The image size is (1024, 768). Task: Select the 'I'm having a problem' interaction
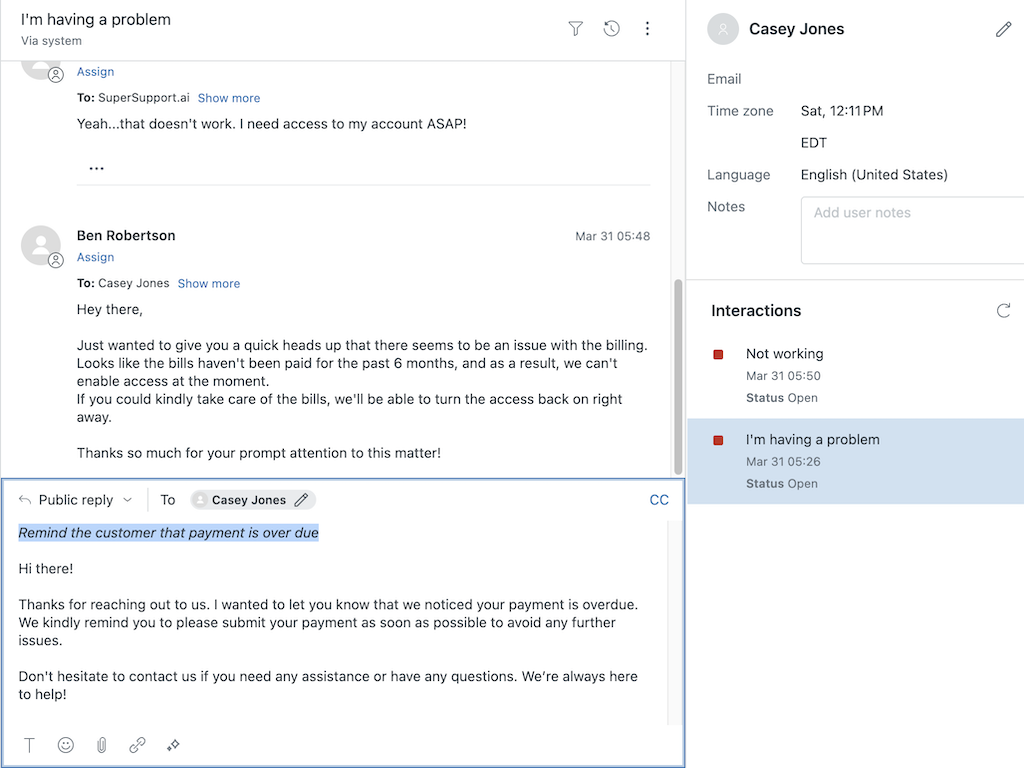[x=812, y=440]
